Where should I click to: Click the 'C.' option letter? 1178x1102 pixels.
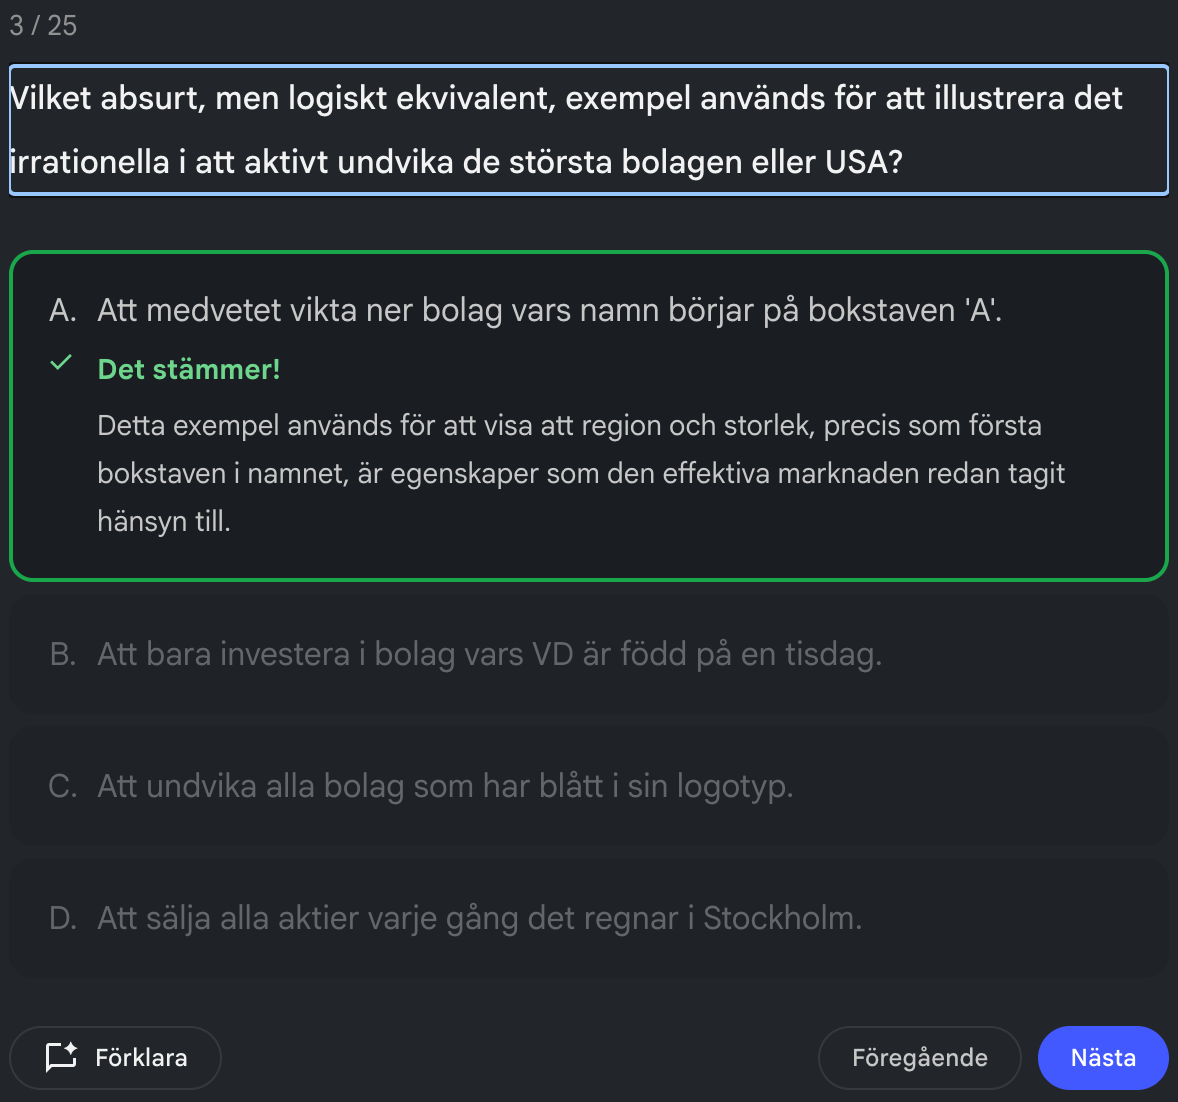pyautogui.click(x=63, y=787)
